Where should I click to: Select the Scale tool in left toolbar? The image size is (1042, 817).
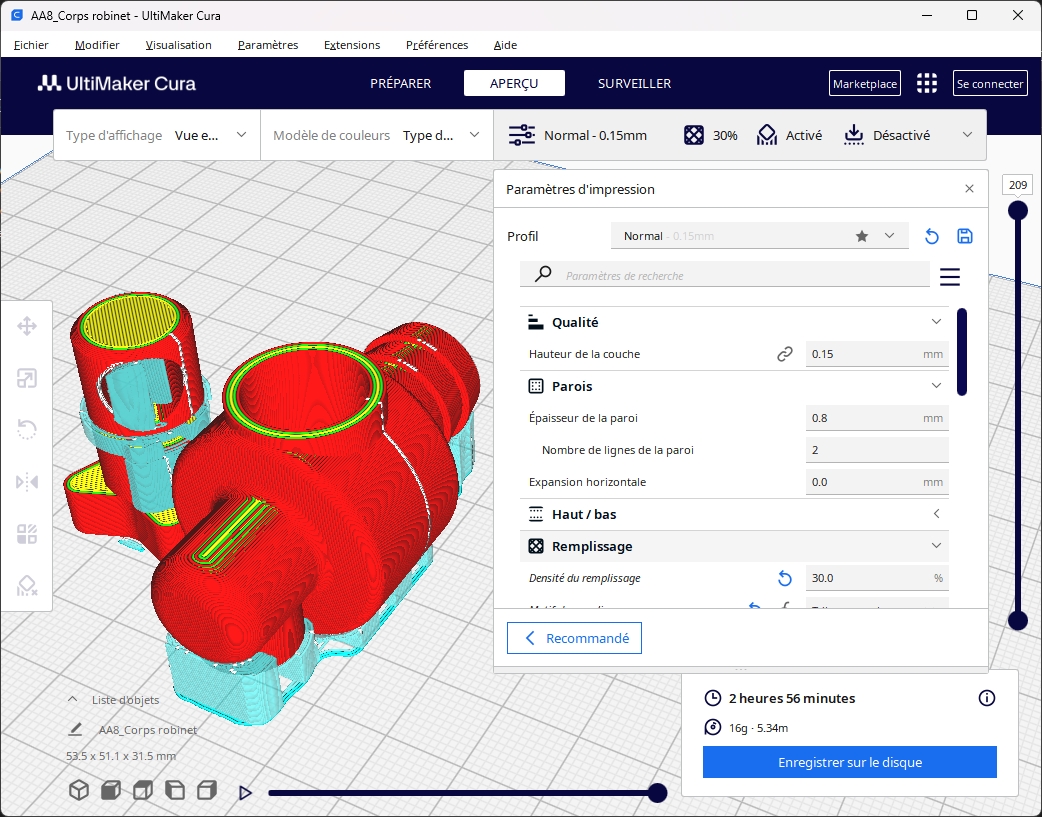tap(27, 378)
